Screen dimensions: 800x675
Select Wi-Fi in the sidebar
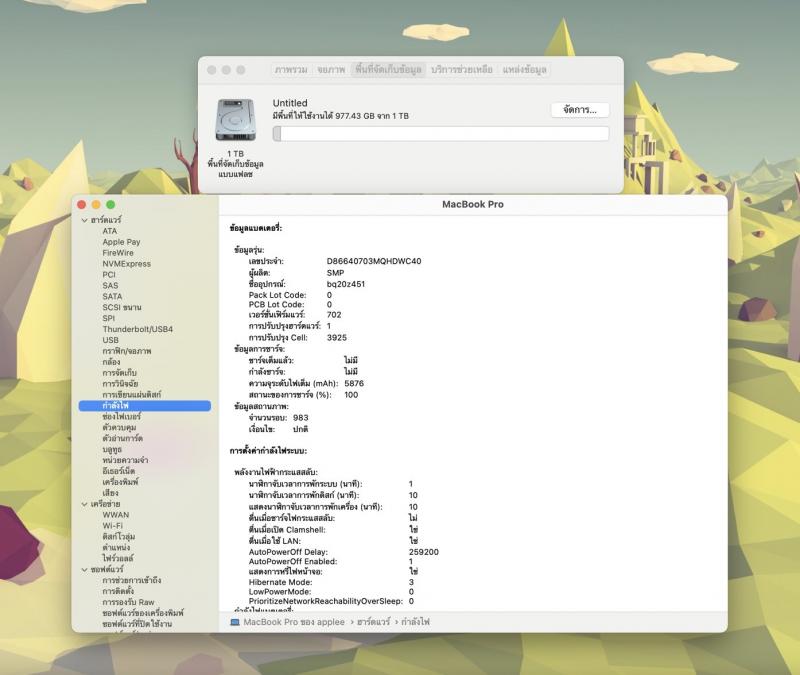tap(113, 526)
